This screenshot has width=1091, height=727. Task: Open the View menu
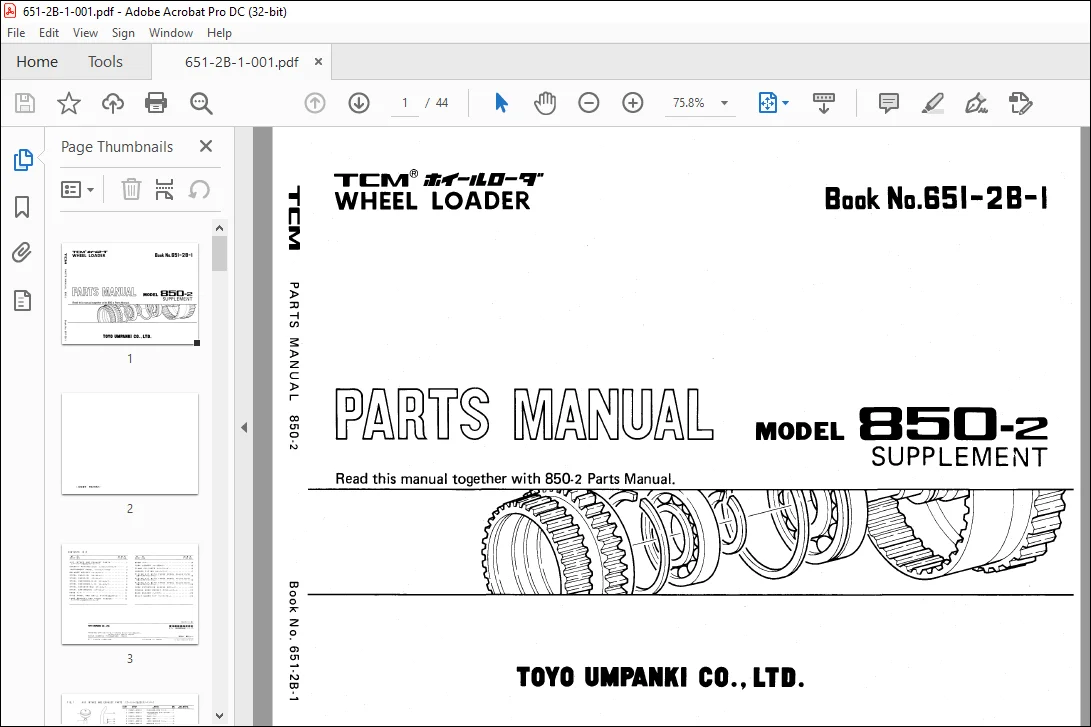pyautogui.click(x=85, y=33)
